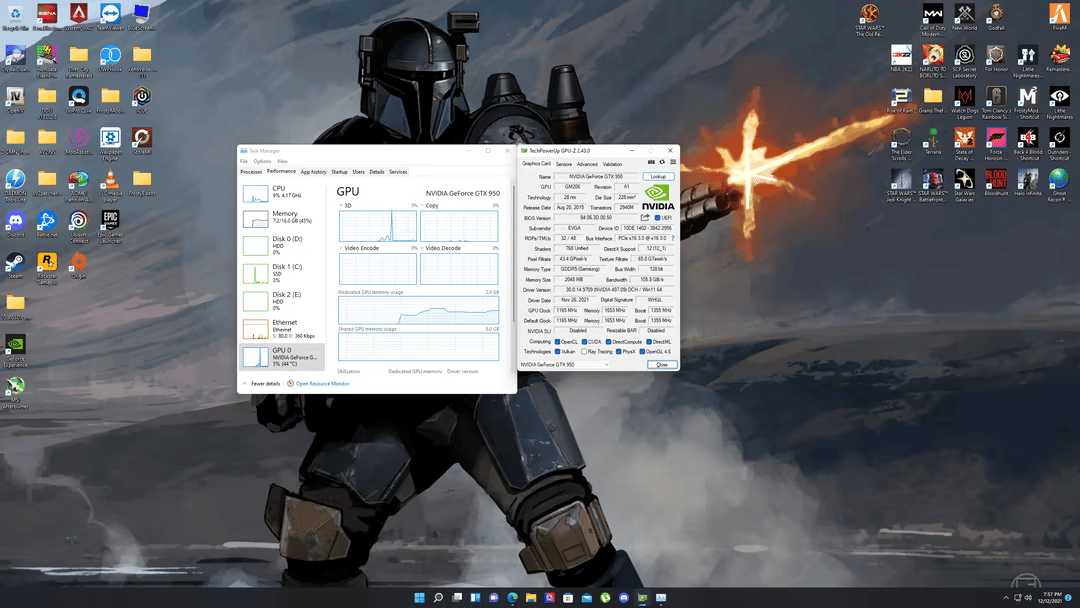Toggle the UEFI checkbox in GPU-Z

coord(657,218)
